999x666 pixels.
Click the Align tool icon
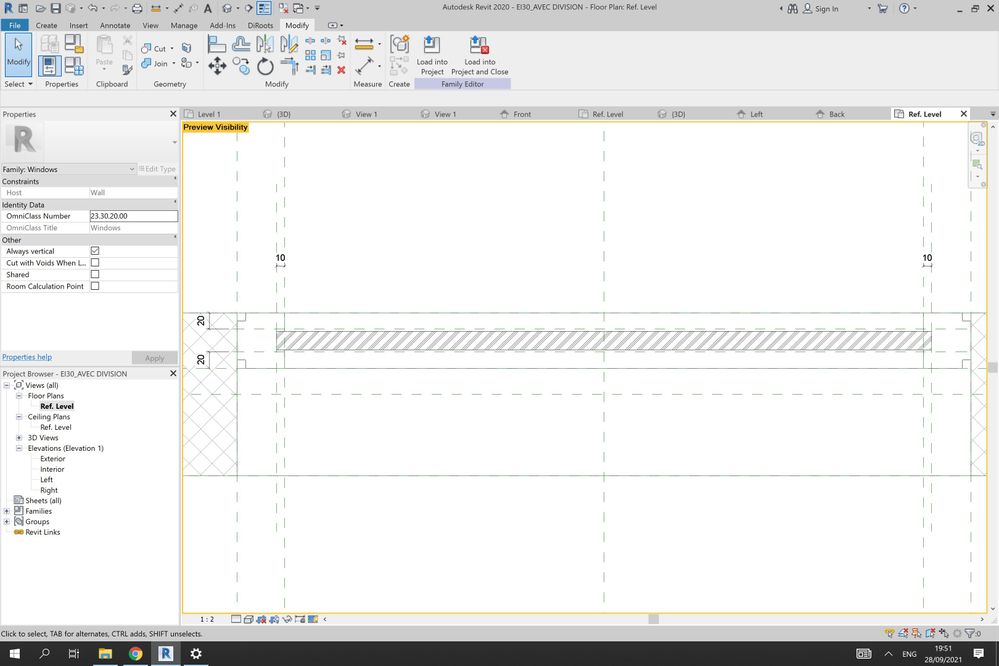pyautogui.click(x=217, y=44)
